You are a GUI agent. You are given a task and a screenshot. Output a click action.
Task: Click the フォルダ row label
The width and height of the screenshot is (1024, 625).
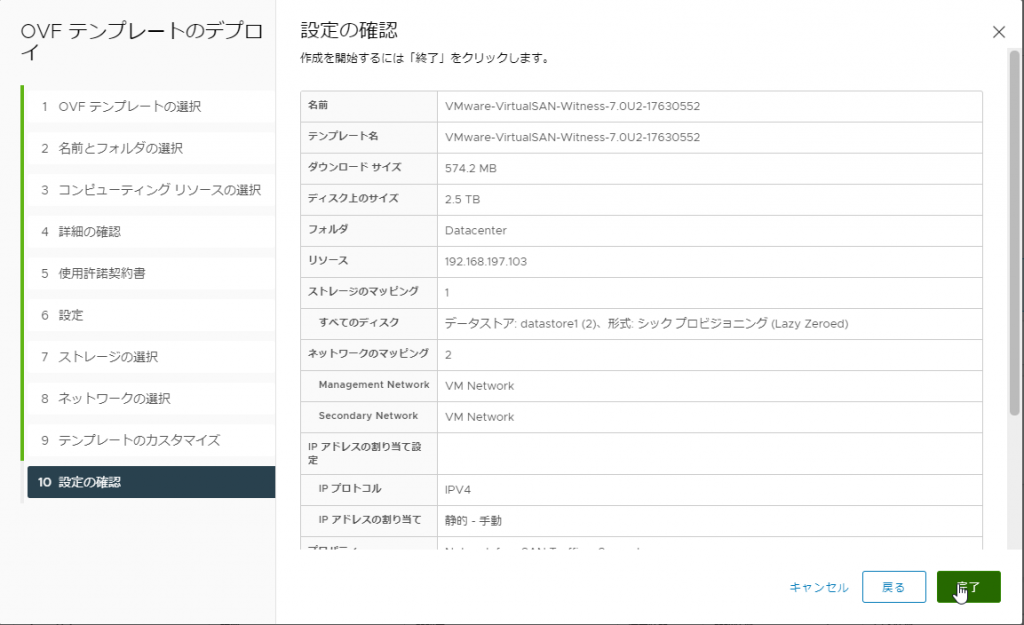click(x=328, y=229)
